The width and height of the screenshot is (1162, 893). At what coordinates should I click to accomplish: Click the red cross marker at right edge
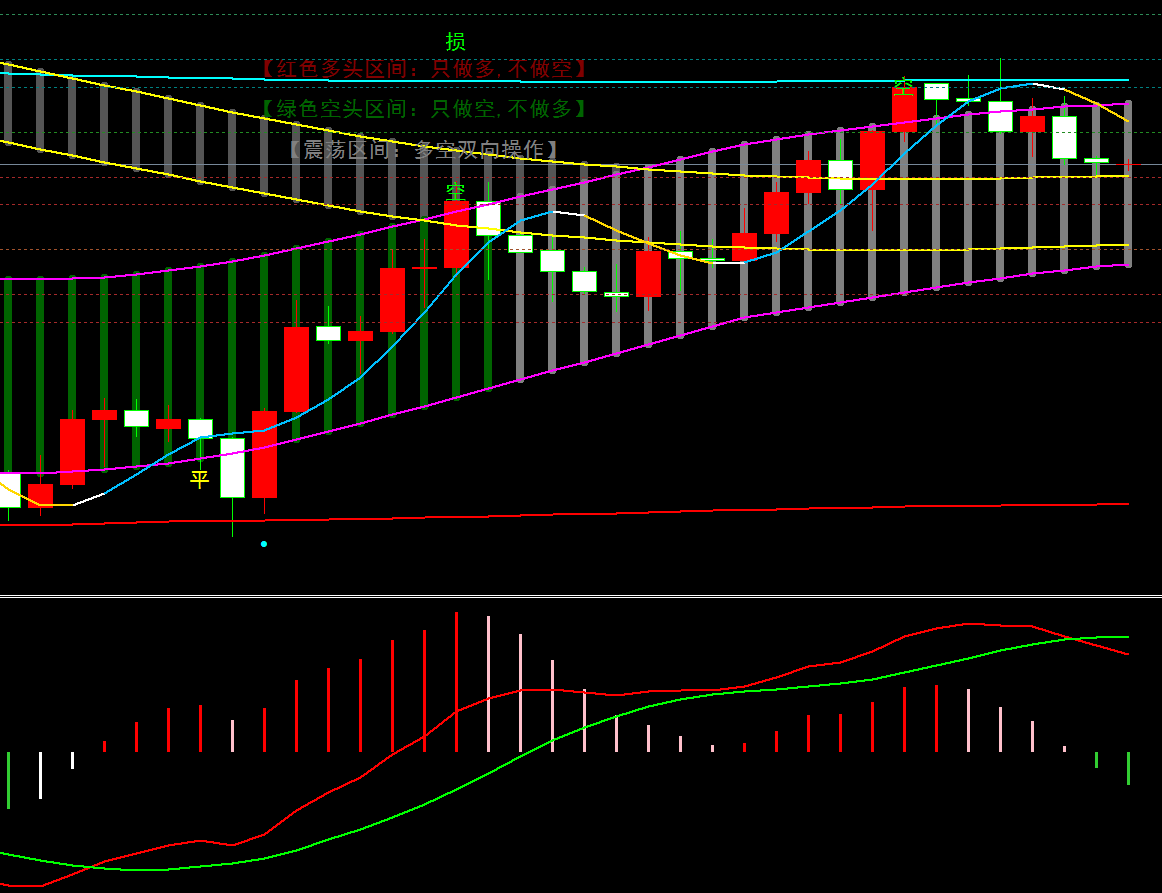1128,165
